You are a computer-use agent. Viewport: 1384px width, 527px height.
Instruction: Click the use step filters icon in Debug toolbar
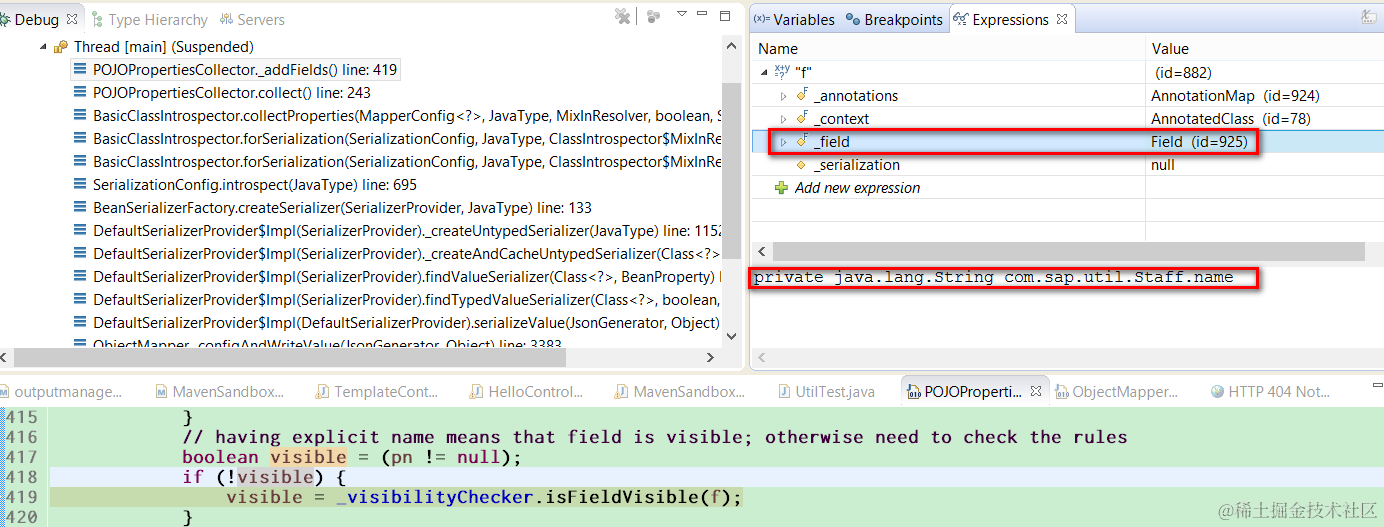click(x=653, y=16)
